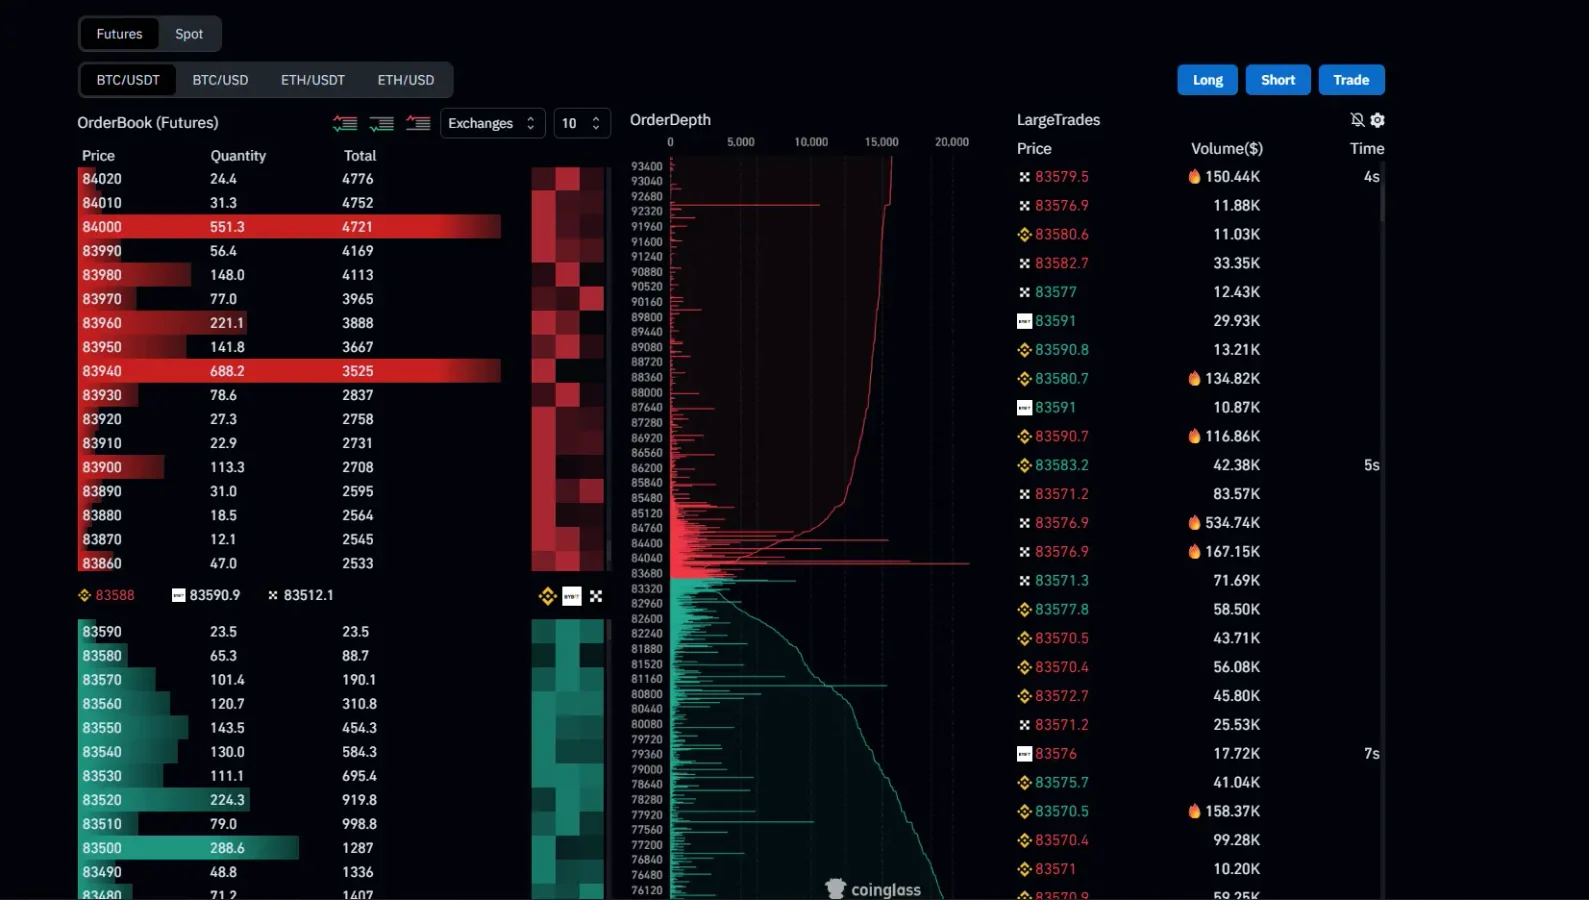Select the BTC/USD pair tab
Image resolution: width=1589 pixels, height=900 pixels.
[220, 80]
